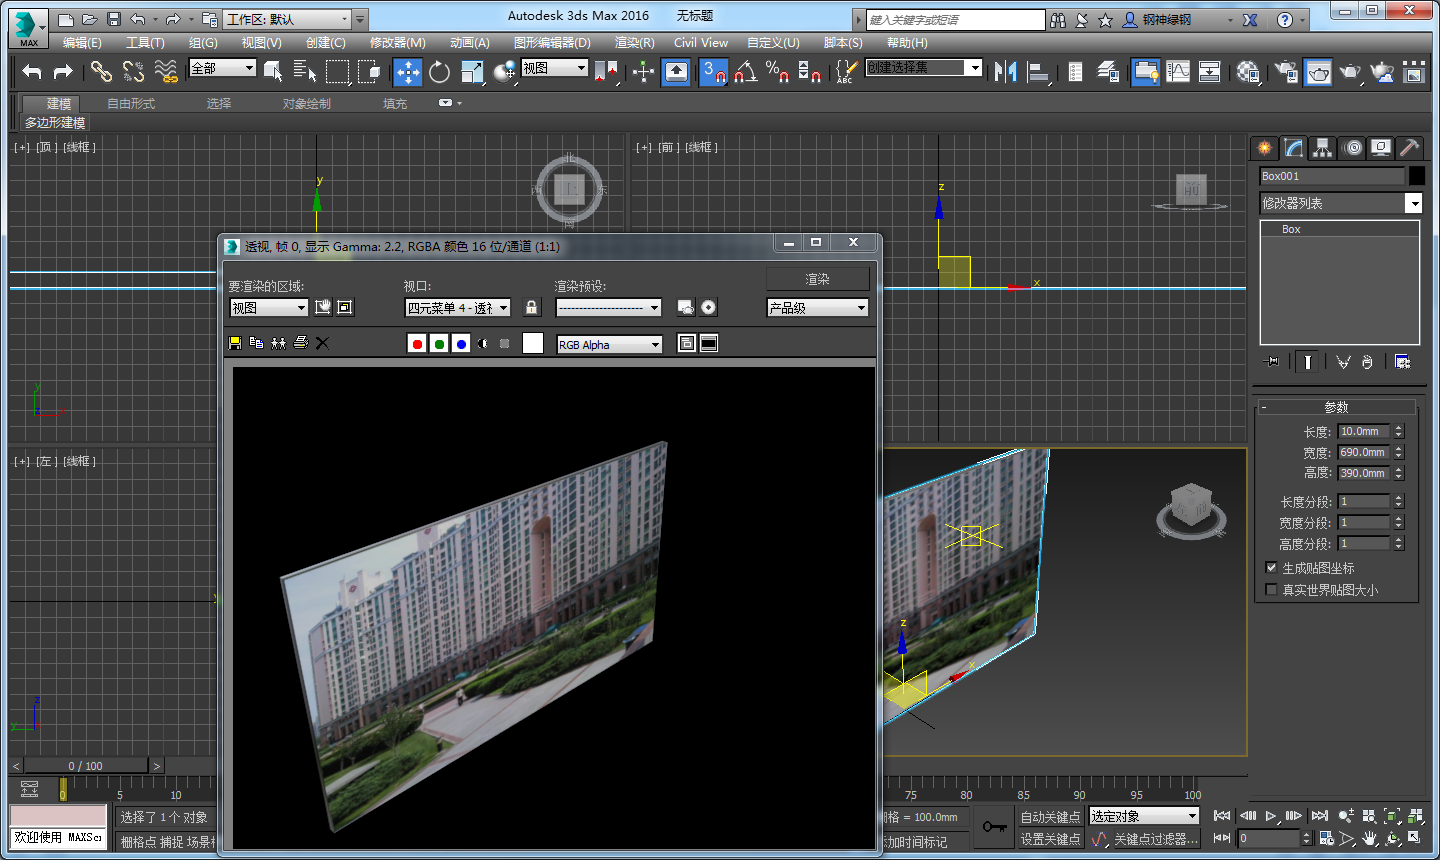Image resolution: width=1440 pixels, height=860 pixels.
Task: Click the white color swatch in render window
Action: pyautogui.click(x=533, y=343)
